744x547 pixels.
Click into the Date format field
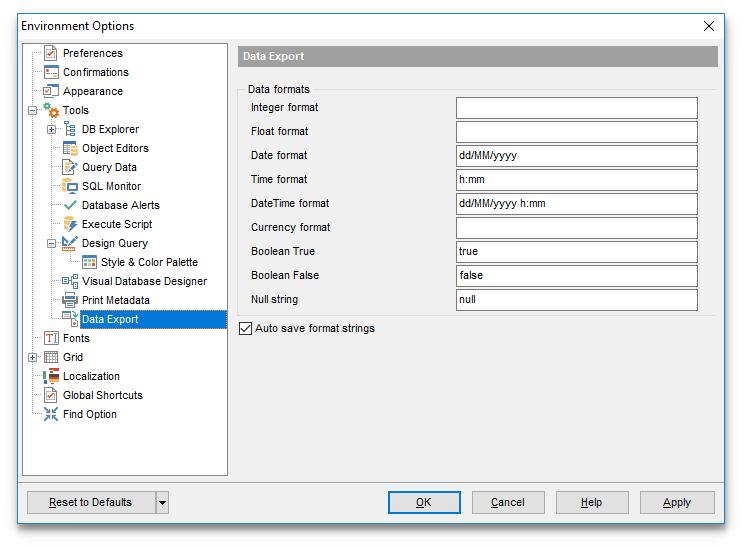pyautogui.click(x=576, y=156)
